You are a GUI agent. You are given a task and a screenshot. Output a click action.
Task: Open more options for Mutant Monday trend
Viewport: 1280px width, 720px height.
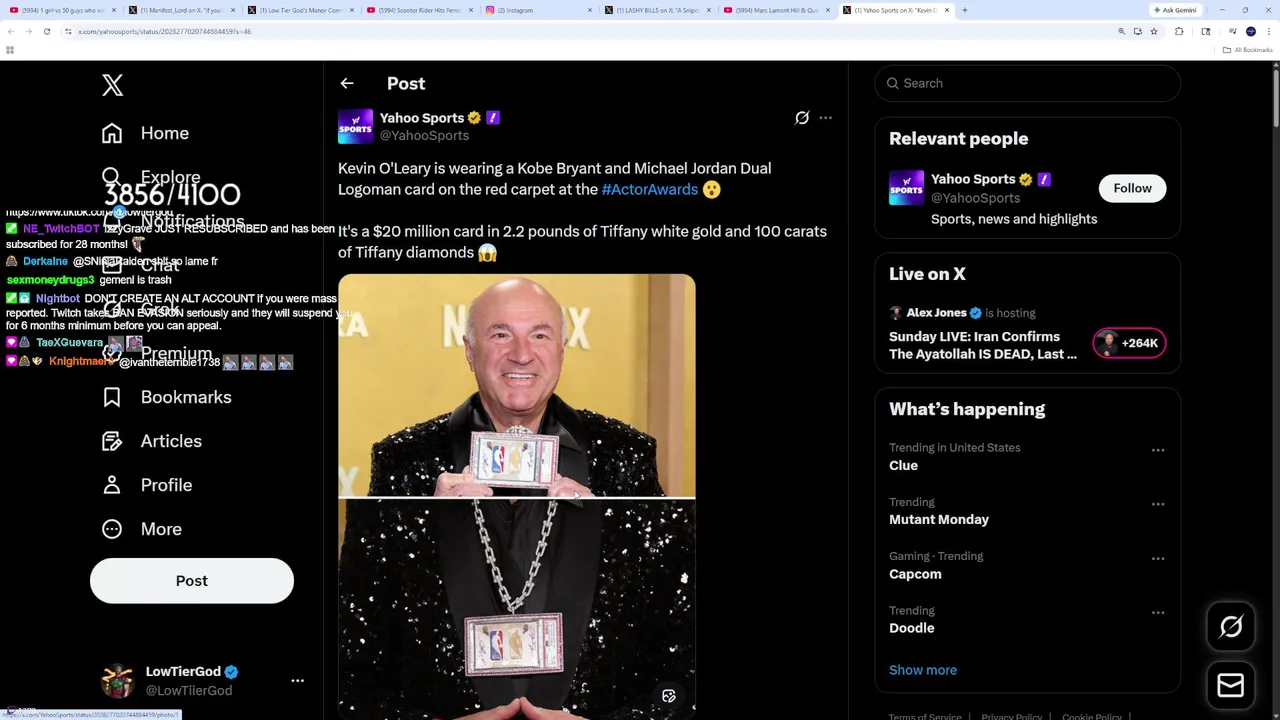1158,504
